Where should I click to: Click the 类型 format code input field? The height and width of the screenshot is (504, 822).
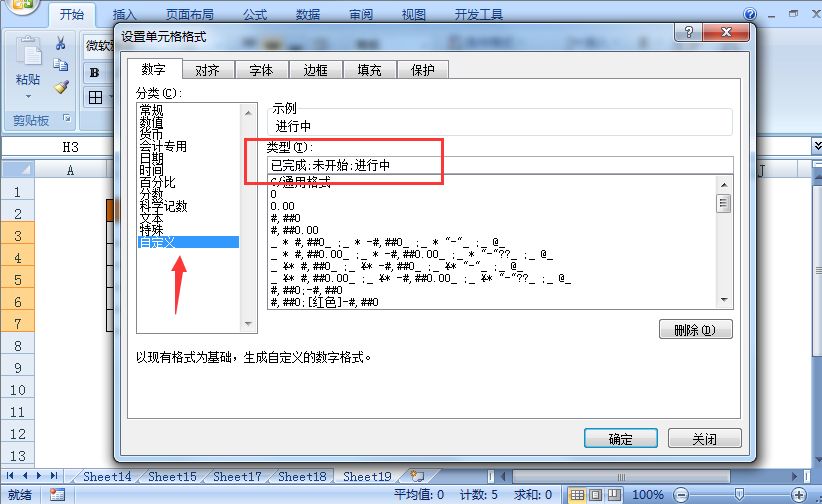(500, 165)
